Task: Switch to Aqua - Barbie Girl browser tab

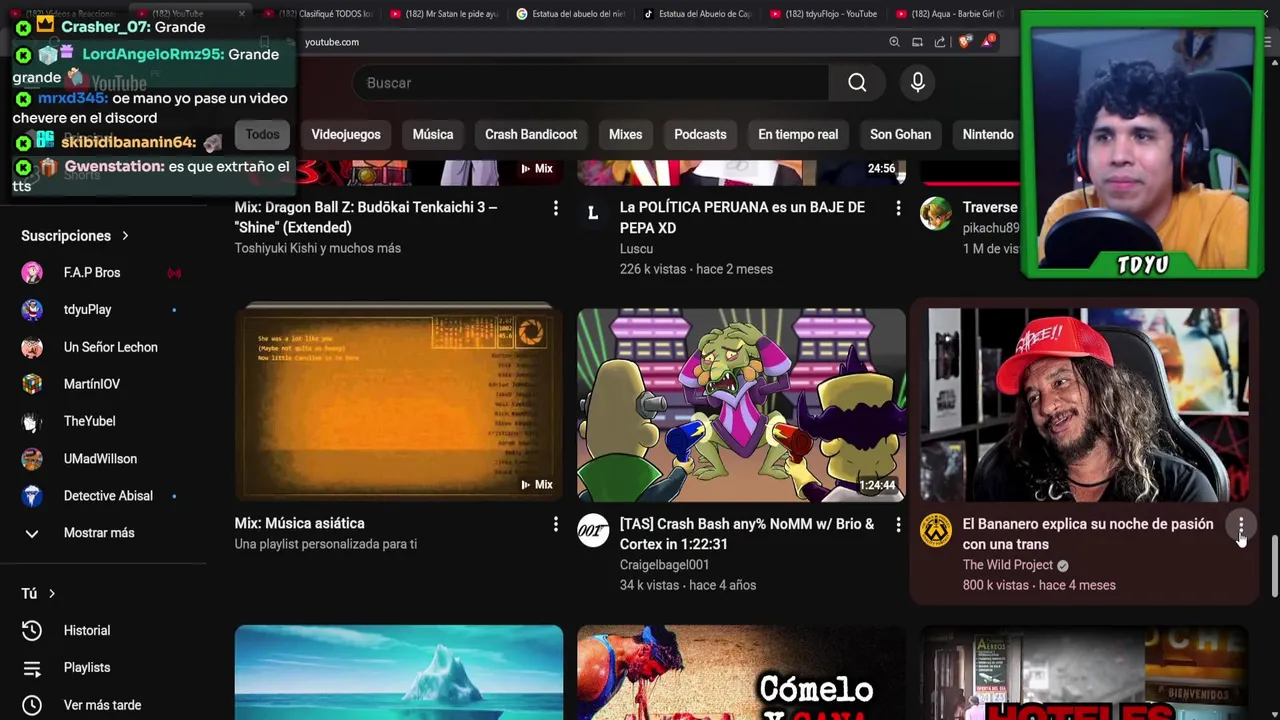Action: [x=950, y=14]
